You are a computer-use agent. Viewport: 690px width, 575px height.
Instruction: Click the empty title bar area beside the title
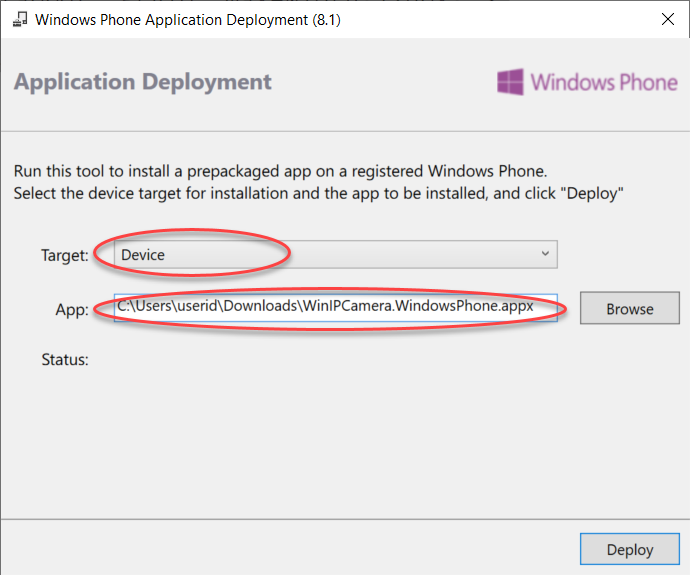click(497, 19)
